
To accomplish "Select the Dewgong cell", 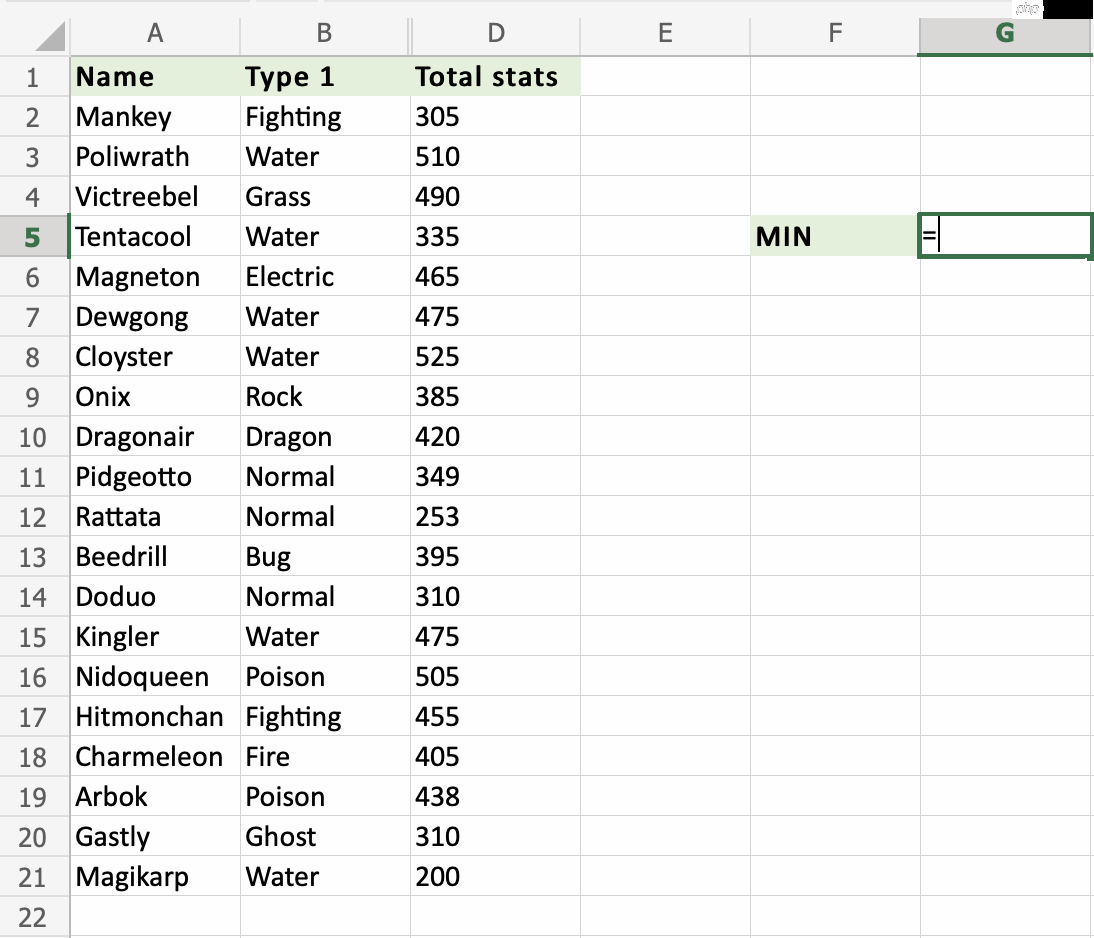I will pos(155,316).
